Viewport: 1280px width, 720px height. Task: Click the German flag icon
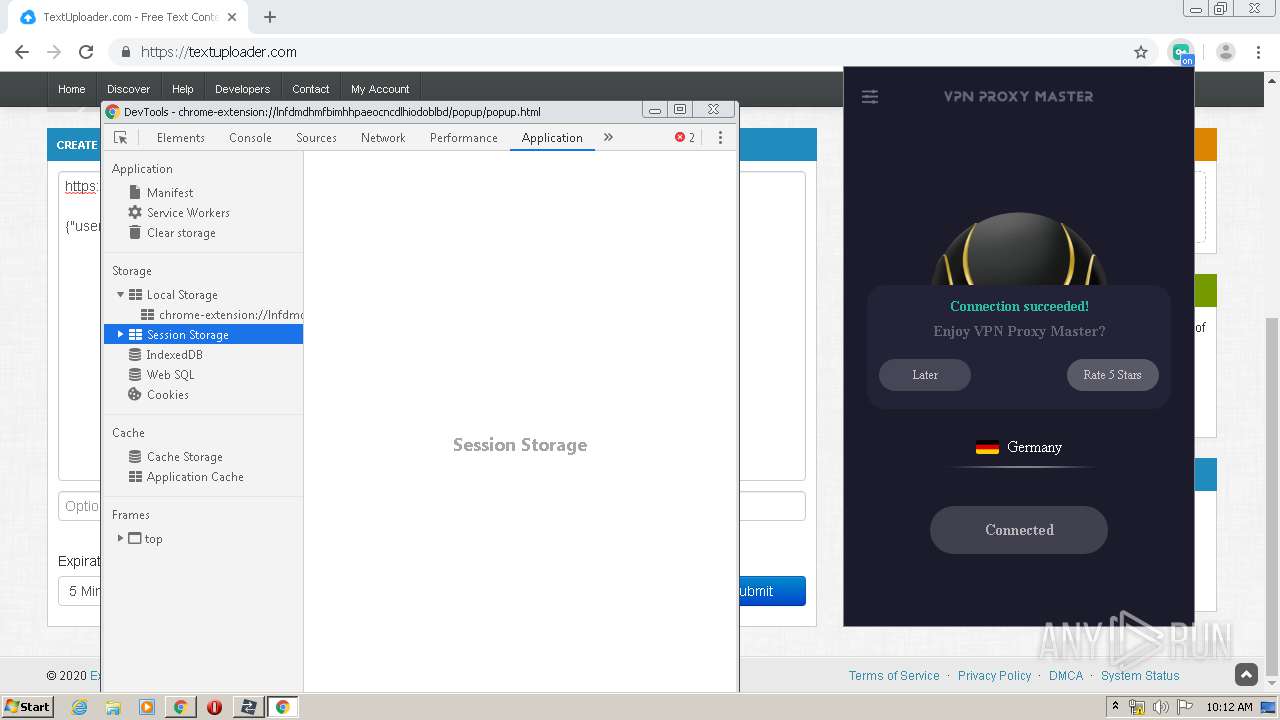(987, 448)
